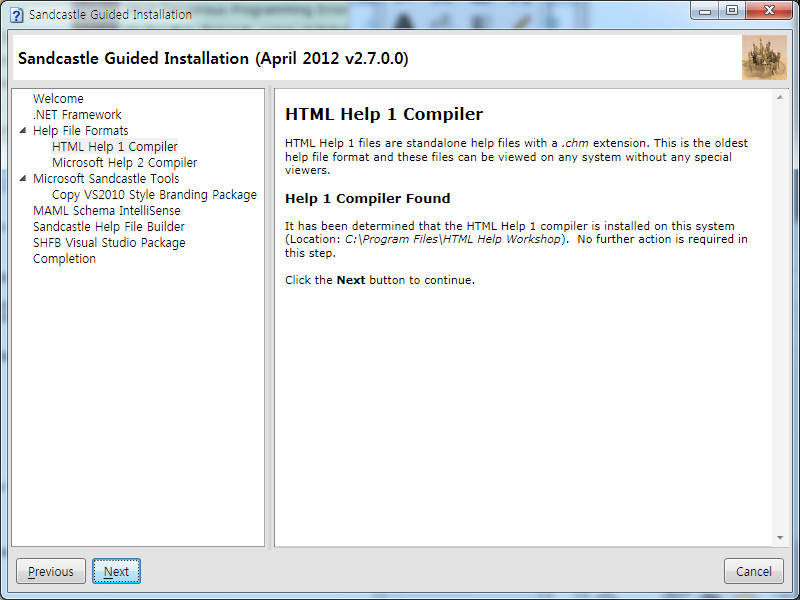Select Sandcastle Help File Builder in the list

pyautogui.click(x=110, y=226)
